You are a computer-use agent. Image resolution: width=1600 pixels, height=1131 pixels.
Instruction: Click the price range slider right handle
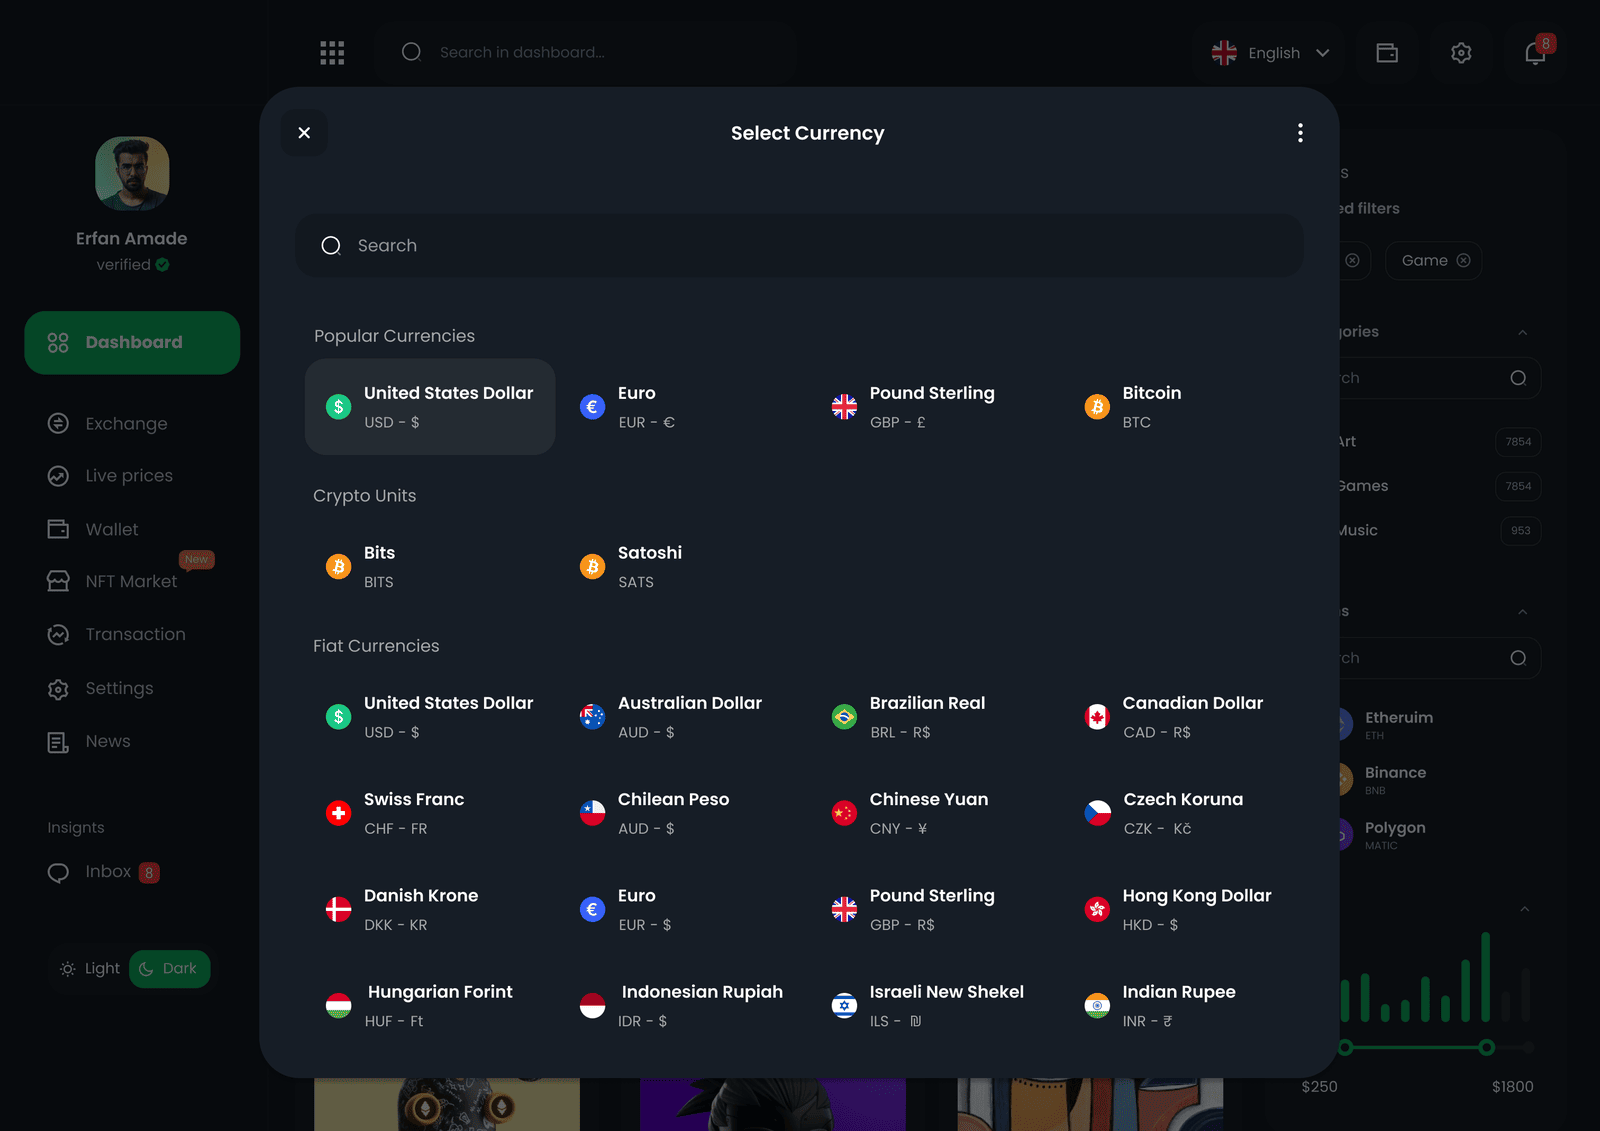coord(1487,1047)
